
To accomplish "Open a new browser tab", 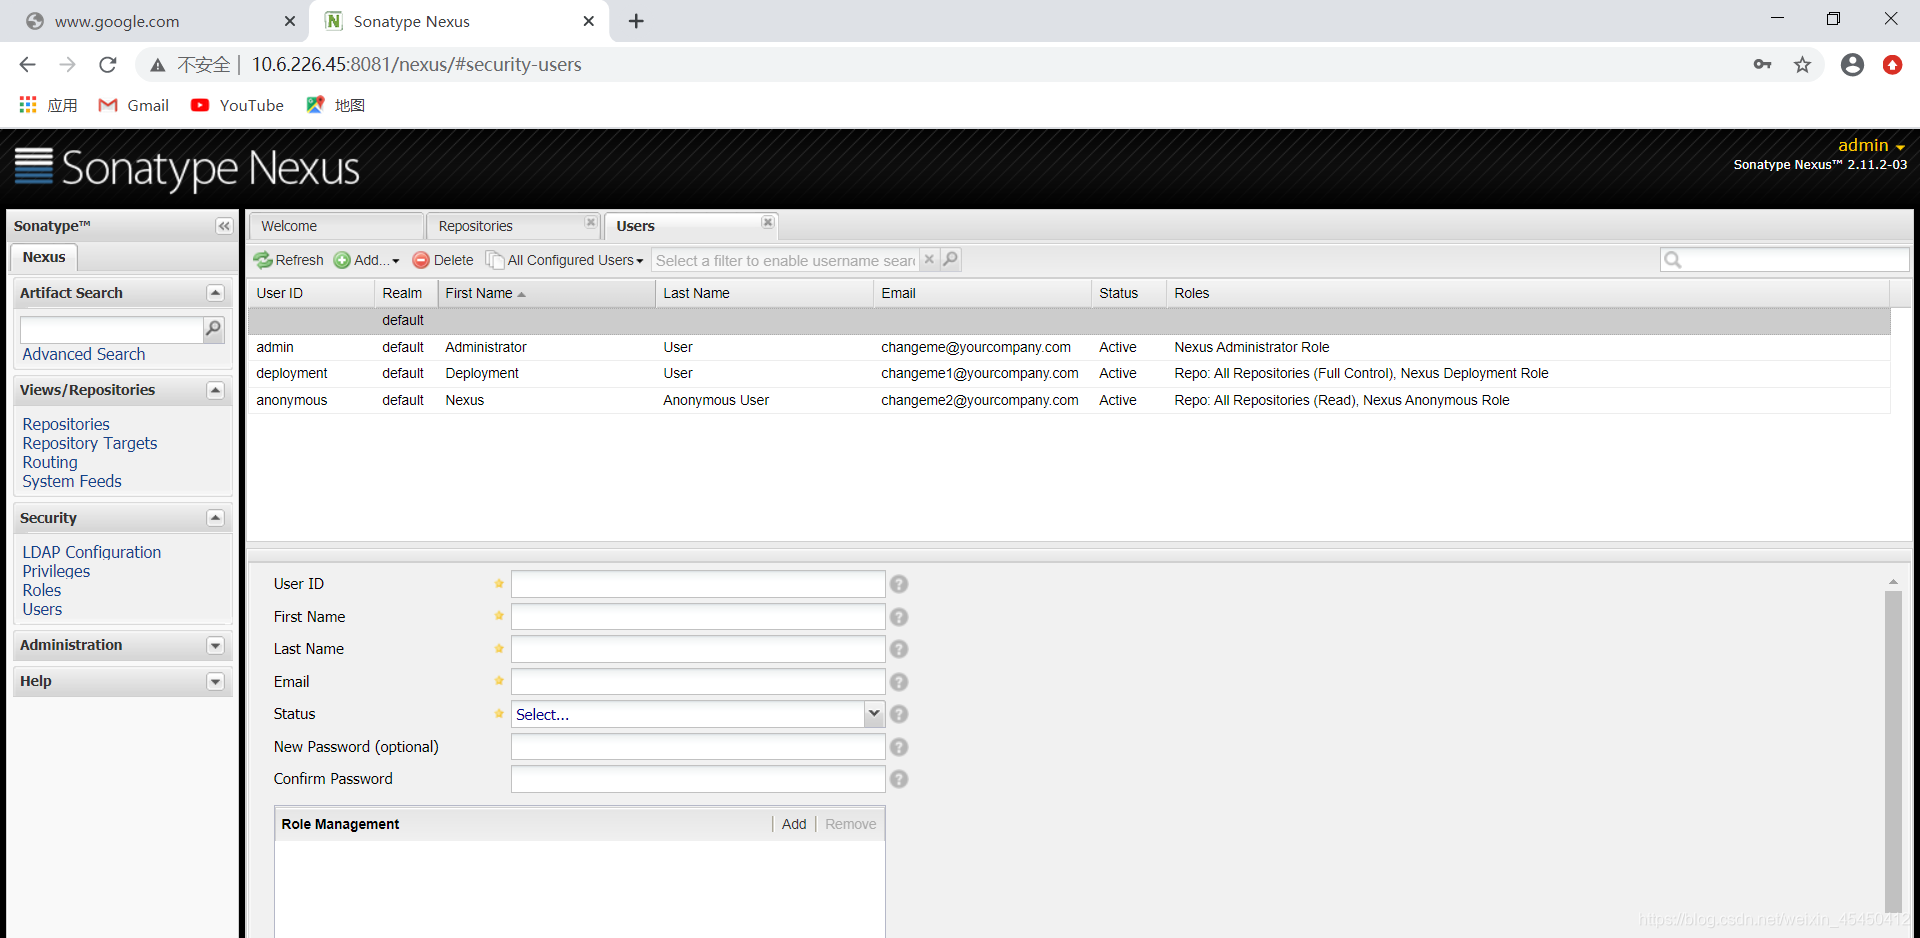I will (x=636, y=21).
